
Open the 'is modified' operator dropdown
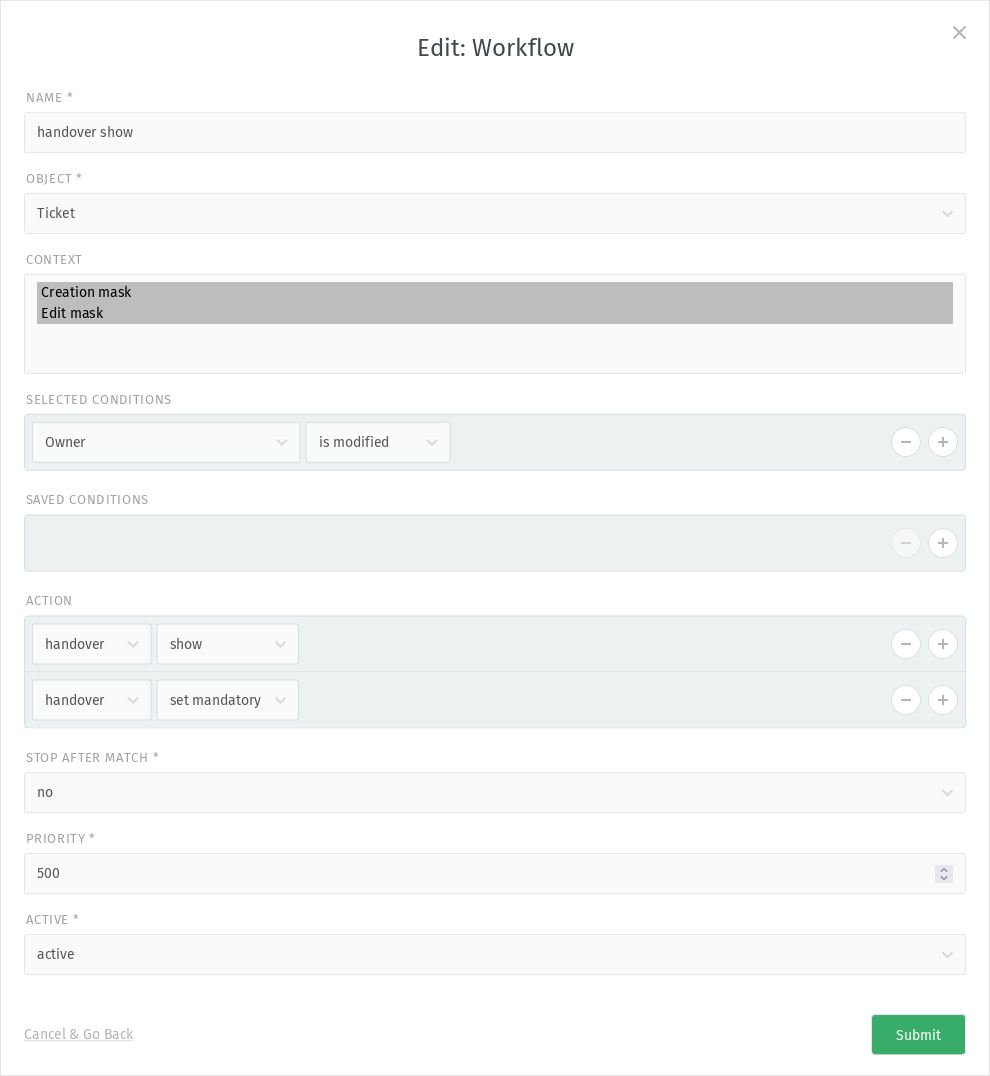tap(378, 442)
